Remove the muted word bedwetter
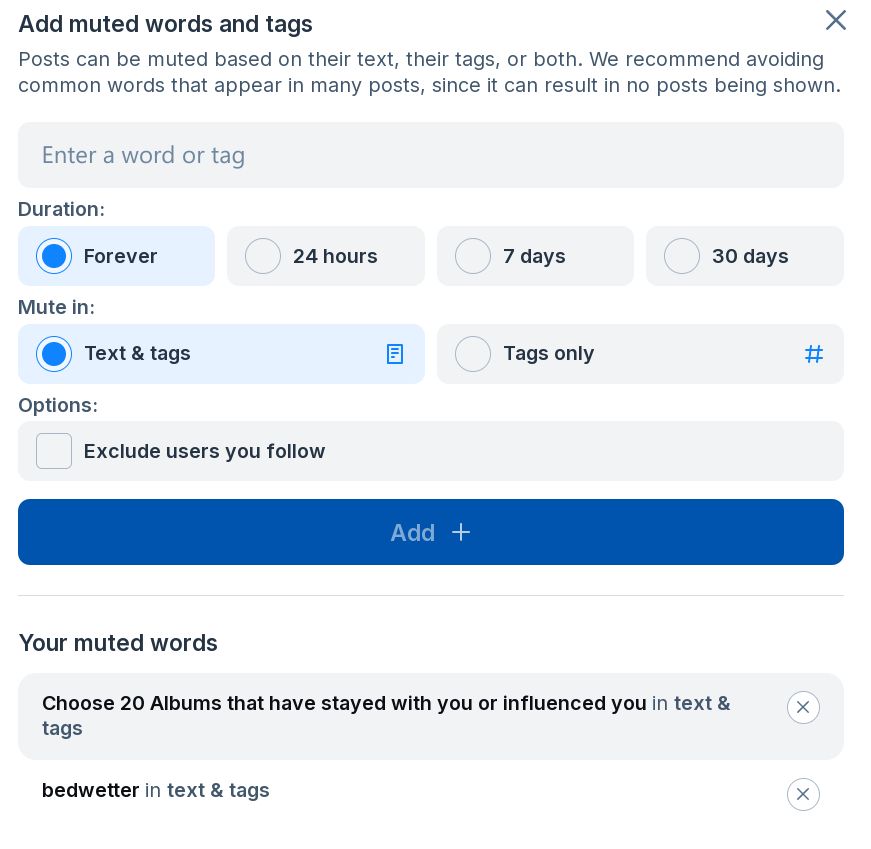 [x=803, y=794]
